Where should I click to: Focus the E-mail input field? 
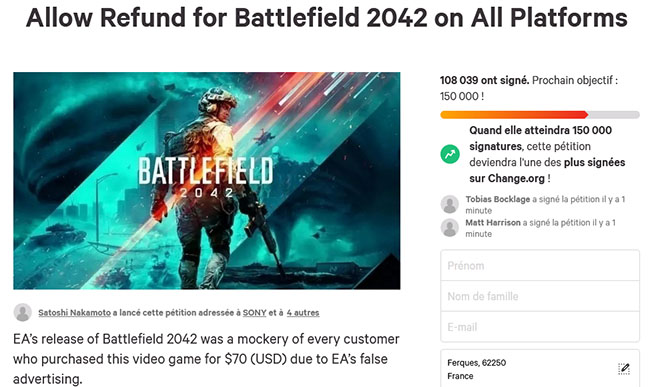pos(540,327)
